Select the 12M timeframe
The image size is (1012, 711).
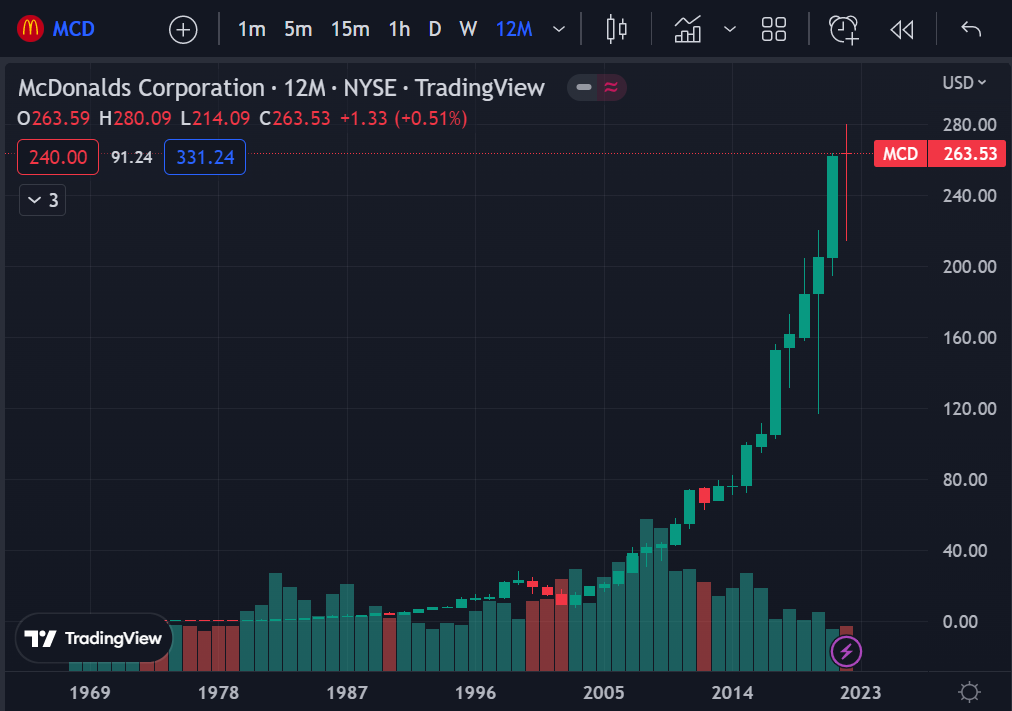pyautogui.click(x=514, y=29)
